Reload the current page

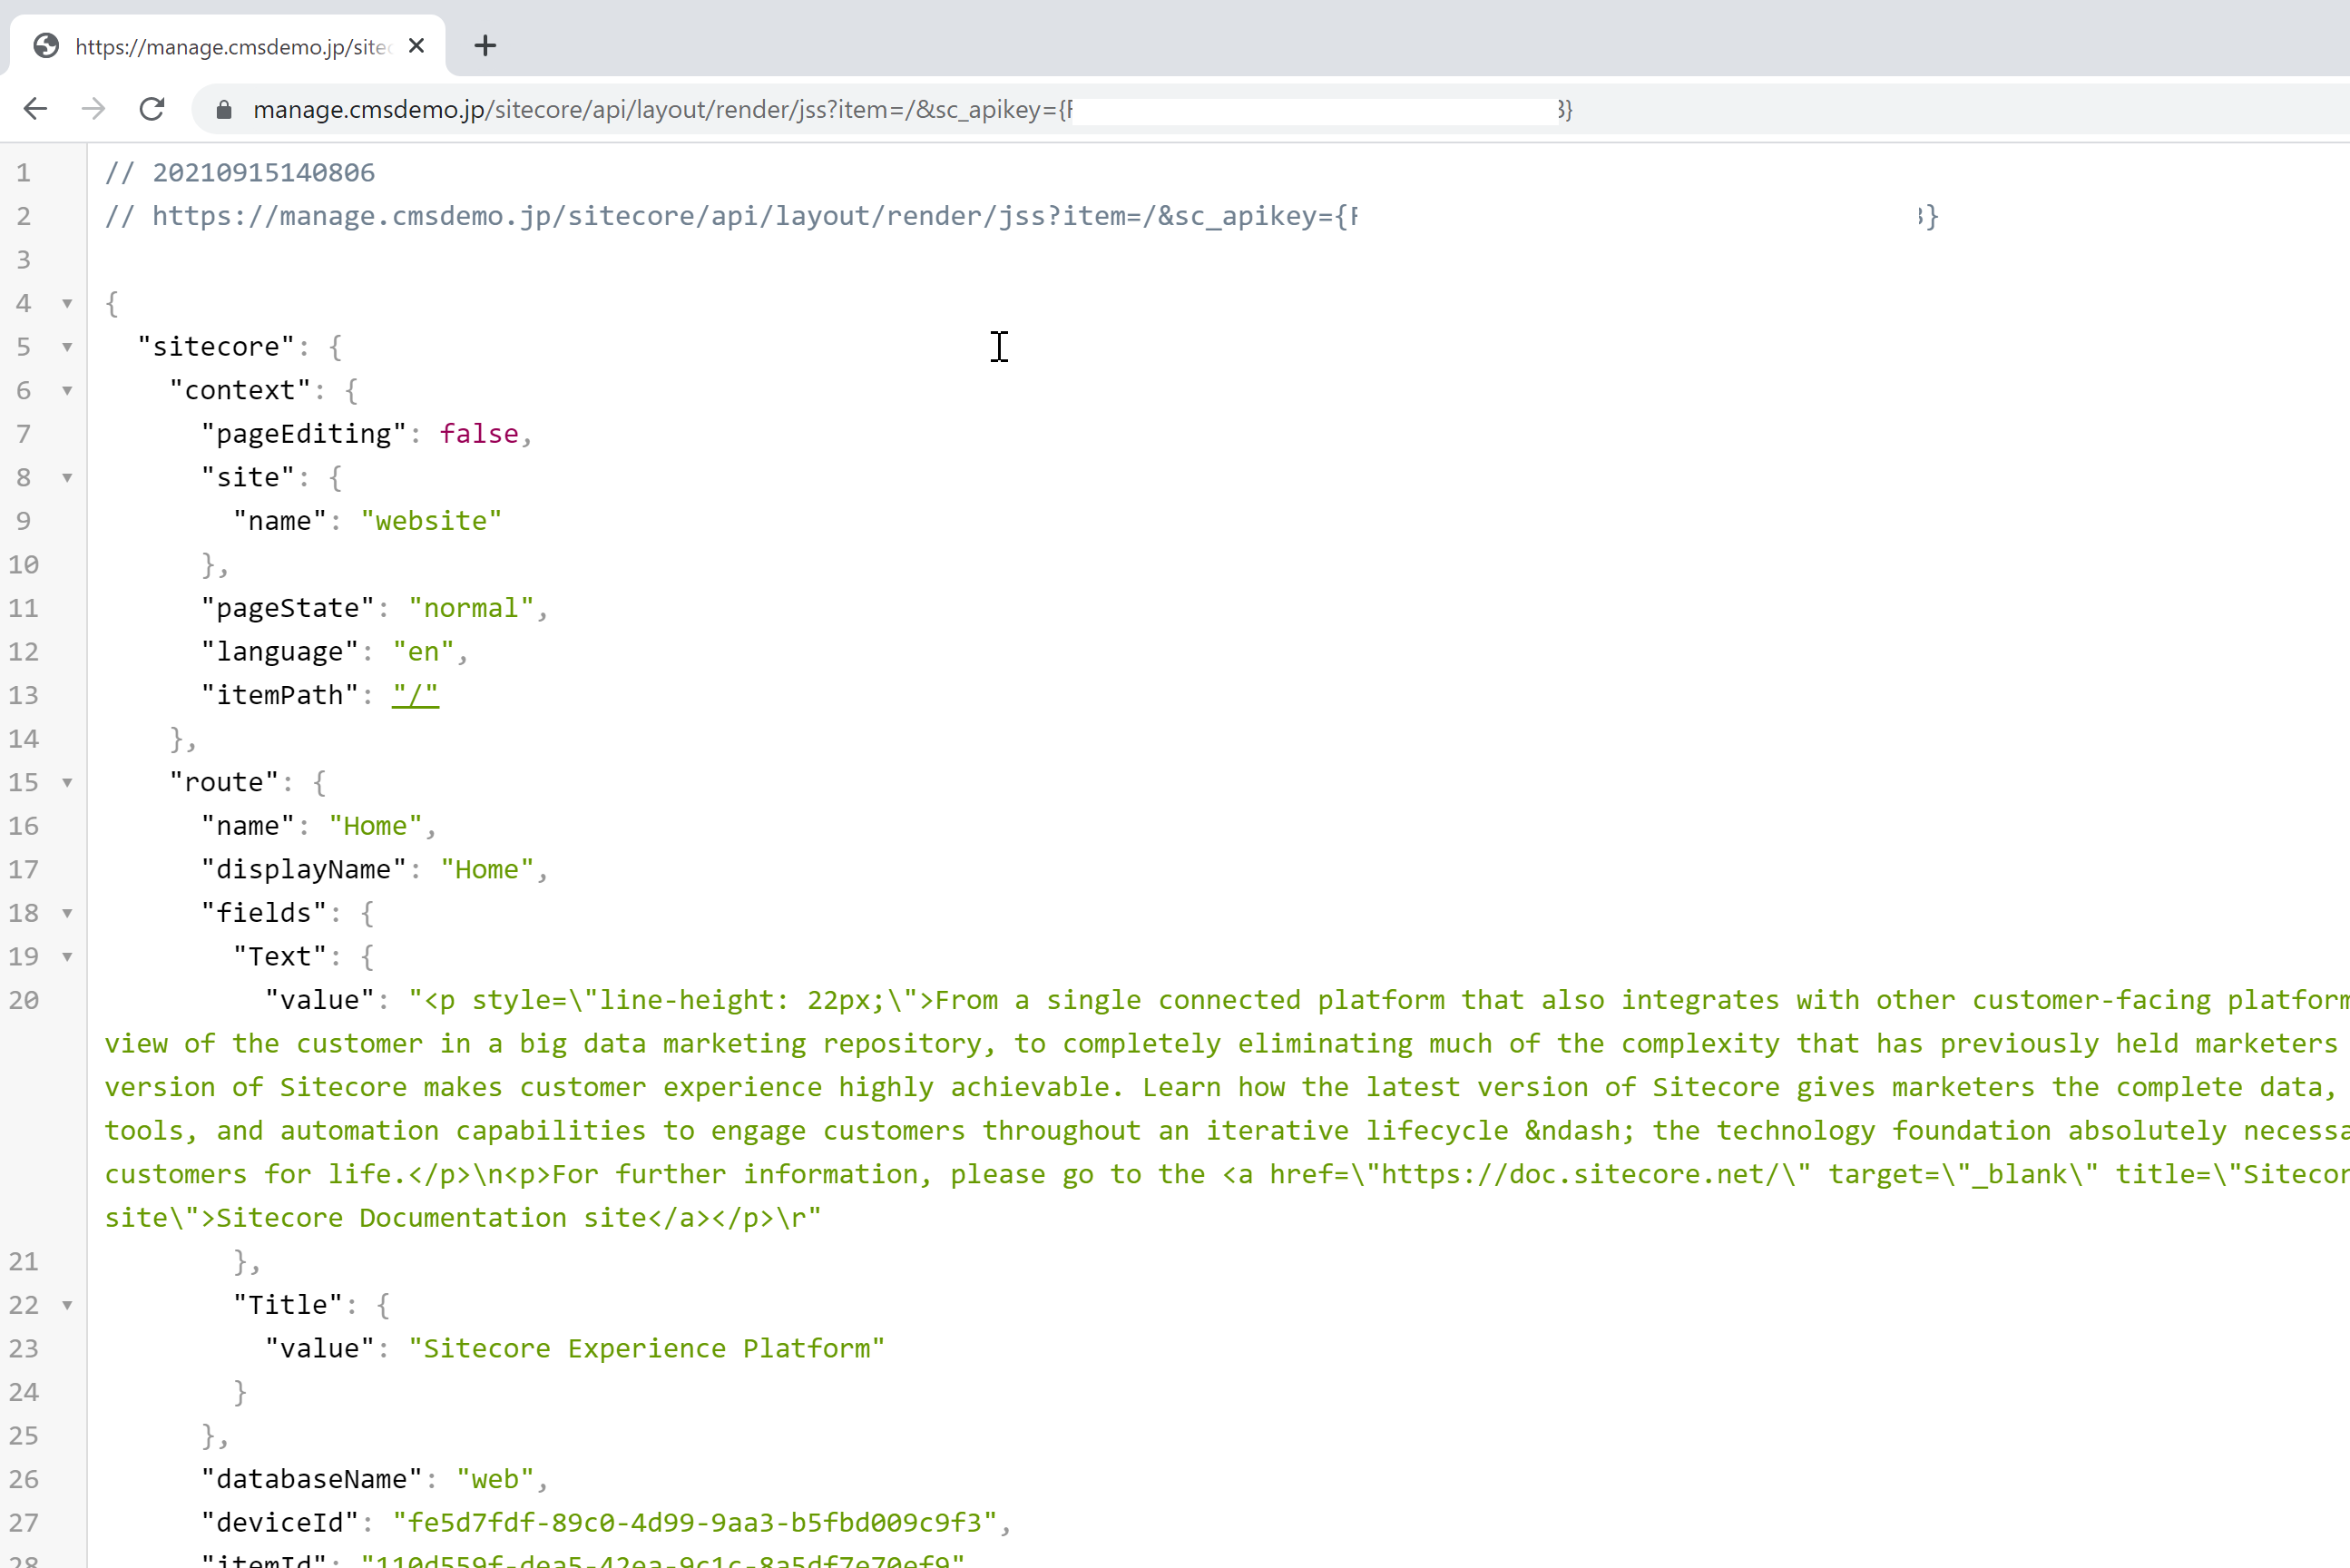tap(152, 109)
